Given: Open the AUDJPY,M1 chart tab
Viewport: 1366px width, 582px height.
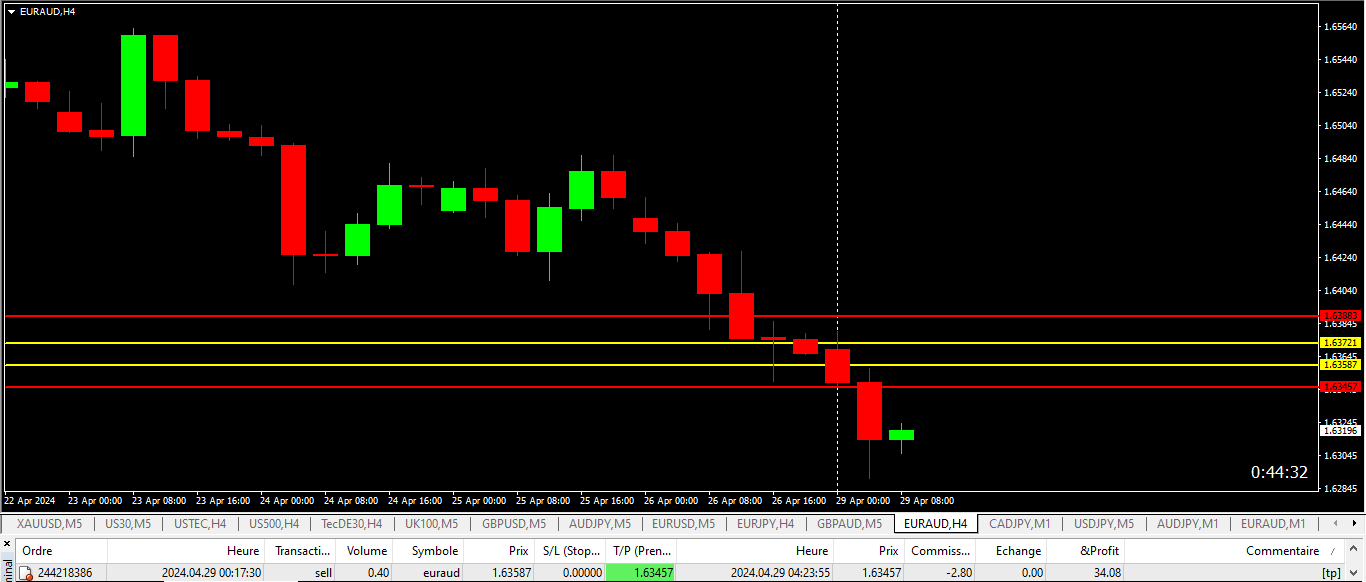Looking at the screenshot, I should [x=1187, y=523].
